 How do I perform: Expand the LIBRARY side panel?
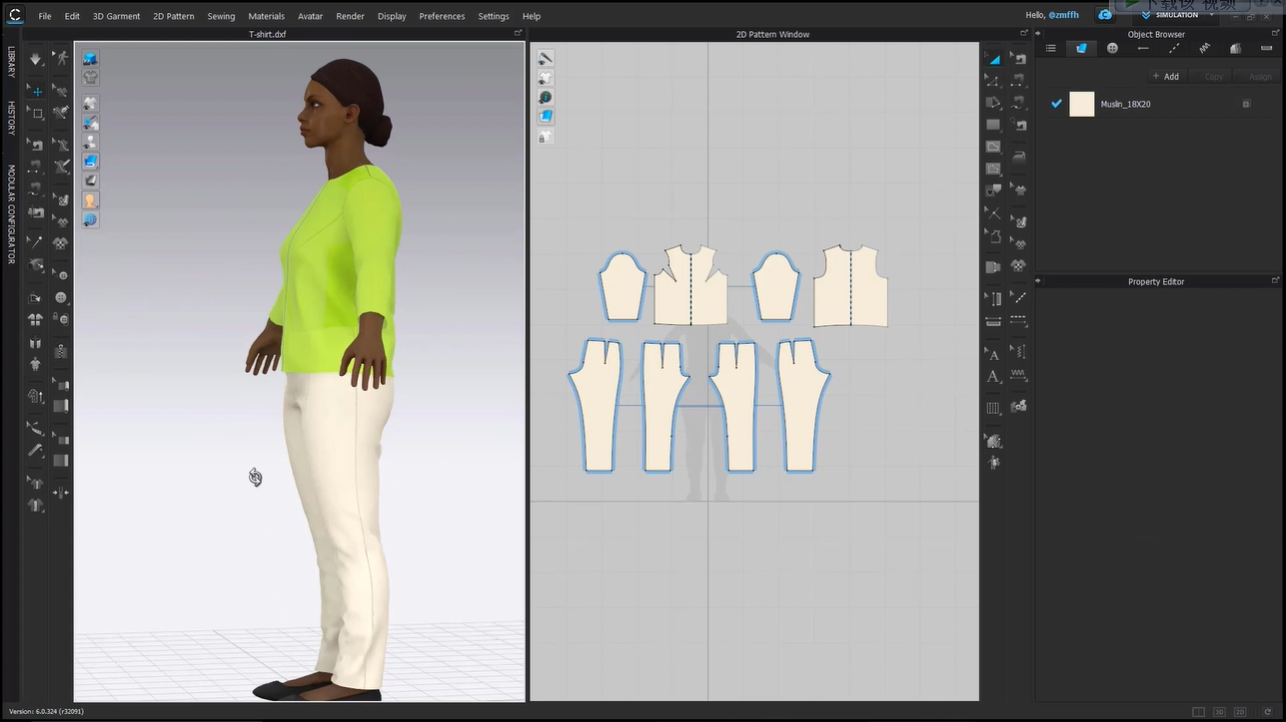11,62
